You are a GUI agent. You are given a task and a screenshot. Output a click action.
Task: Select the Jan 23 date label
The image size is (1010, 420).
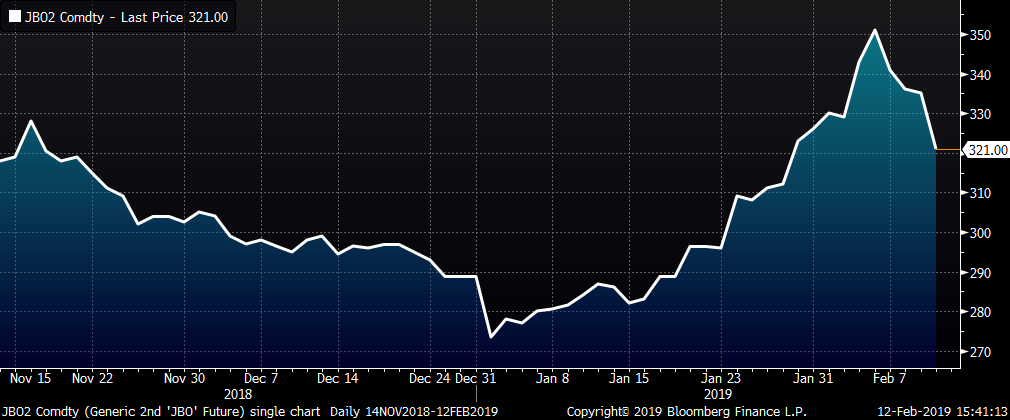pos(721,379)
